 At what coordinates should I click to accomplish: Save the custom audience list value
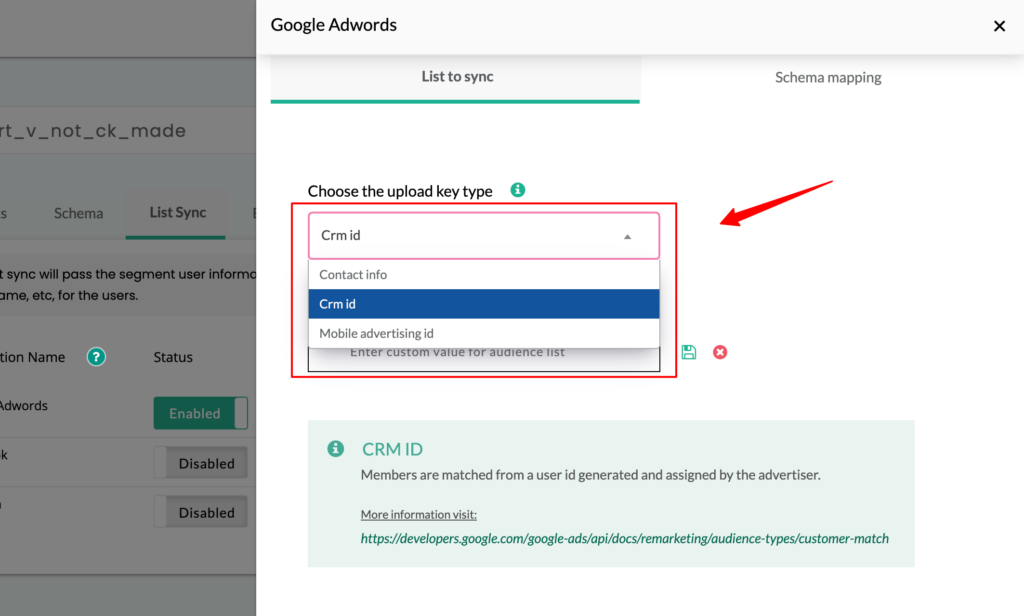click(x=688, y=352)
